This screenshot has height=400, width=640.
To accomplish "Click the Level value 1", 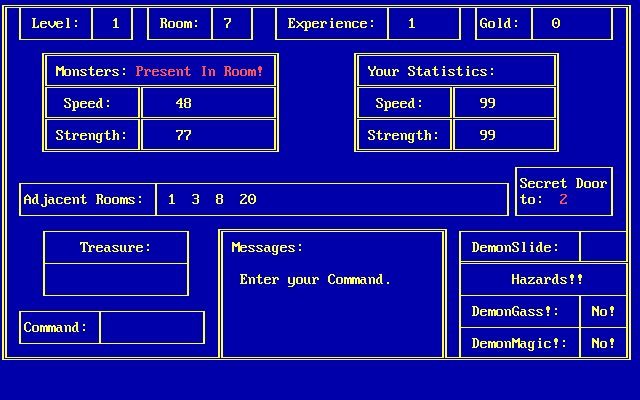I will [x=116, y=23].
